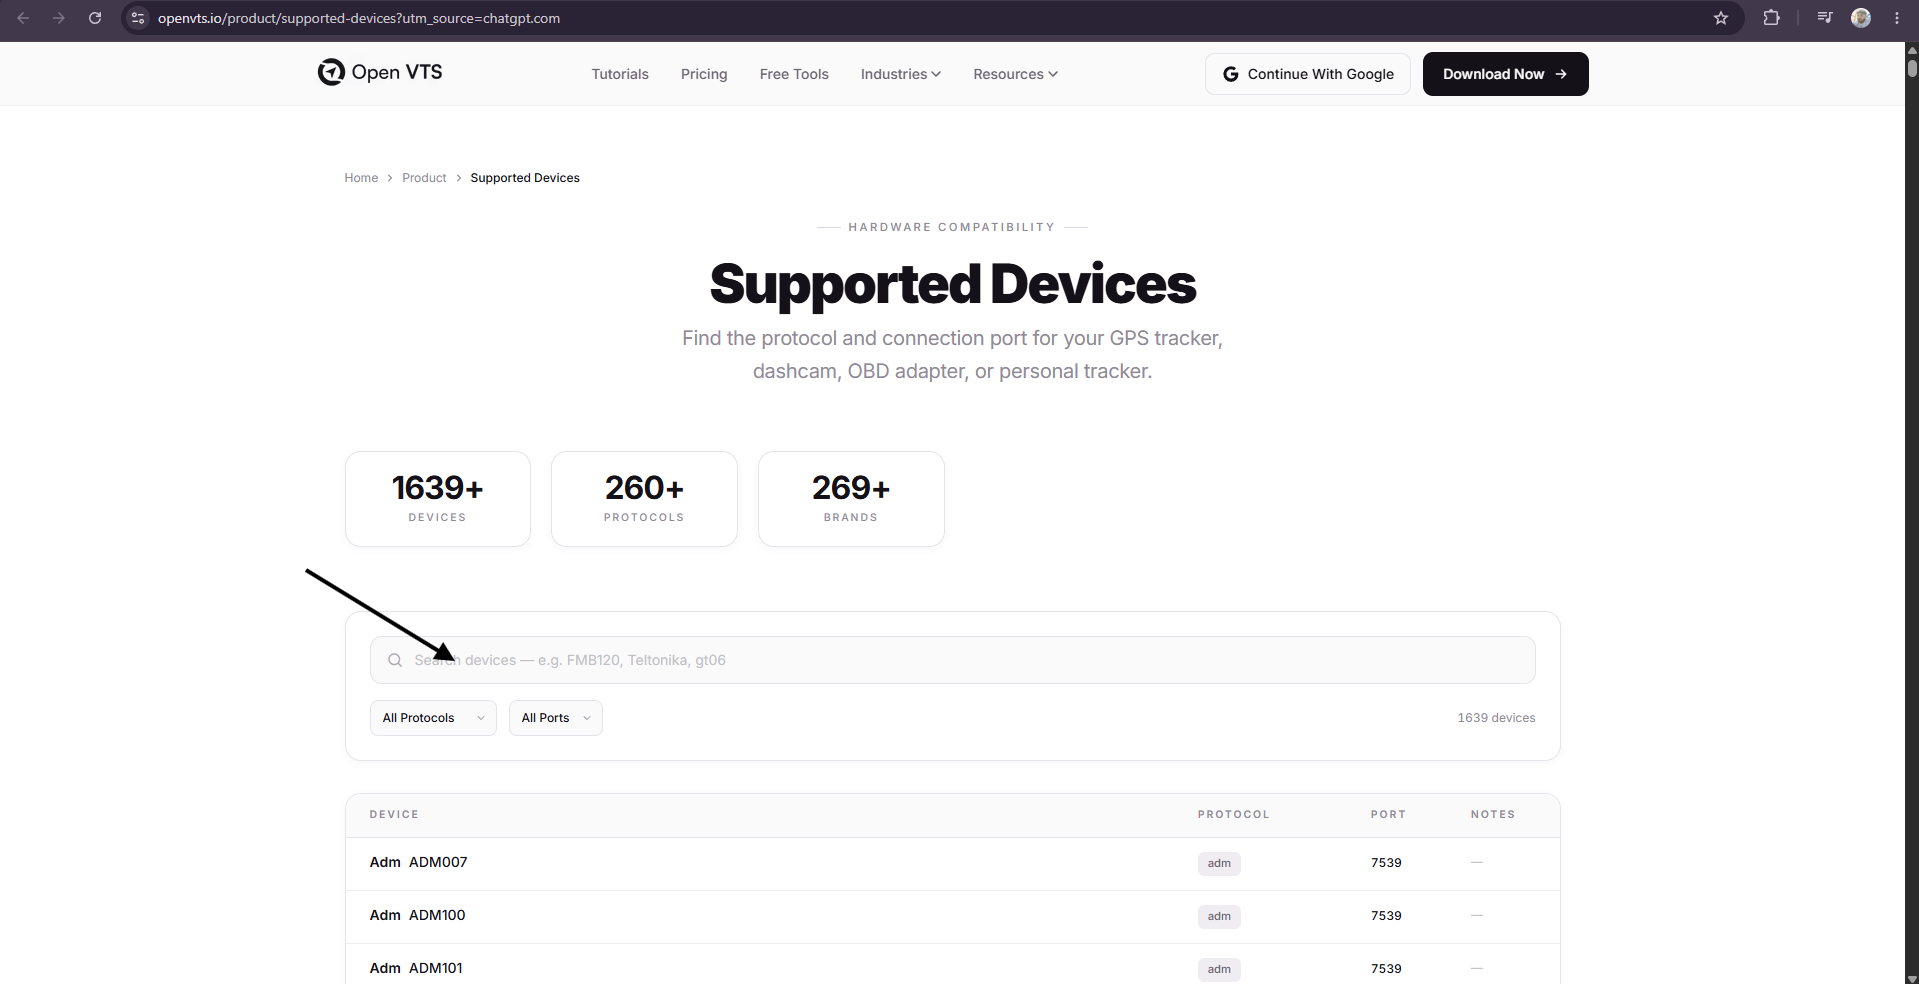The image size is (1919, 984).
Task: Click the HARDWARE COMPATIBILITY label
Action: (x=952, y=227)
